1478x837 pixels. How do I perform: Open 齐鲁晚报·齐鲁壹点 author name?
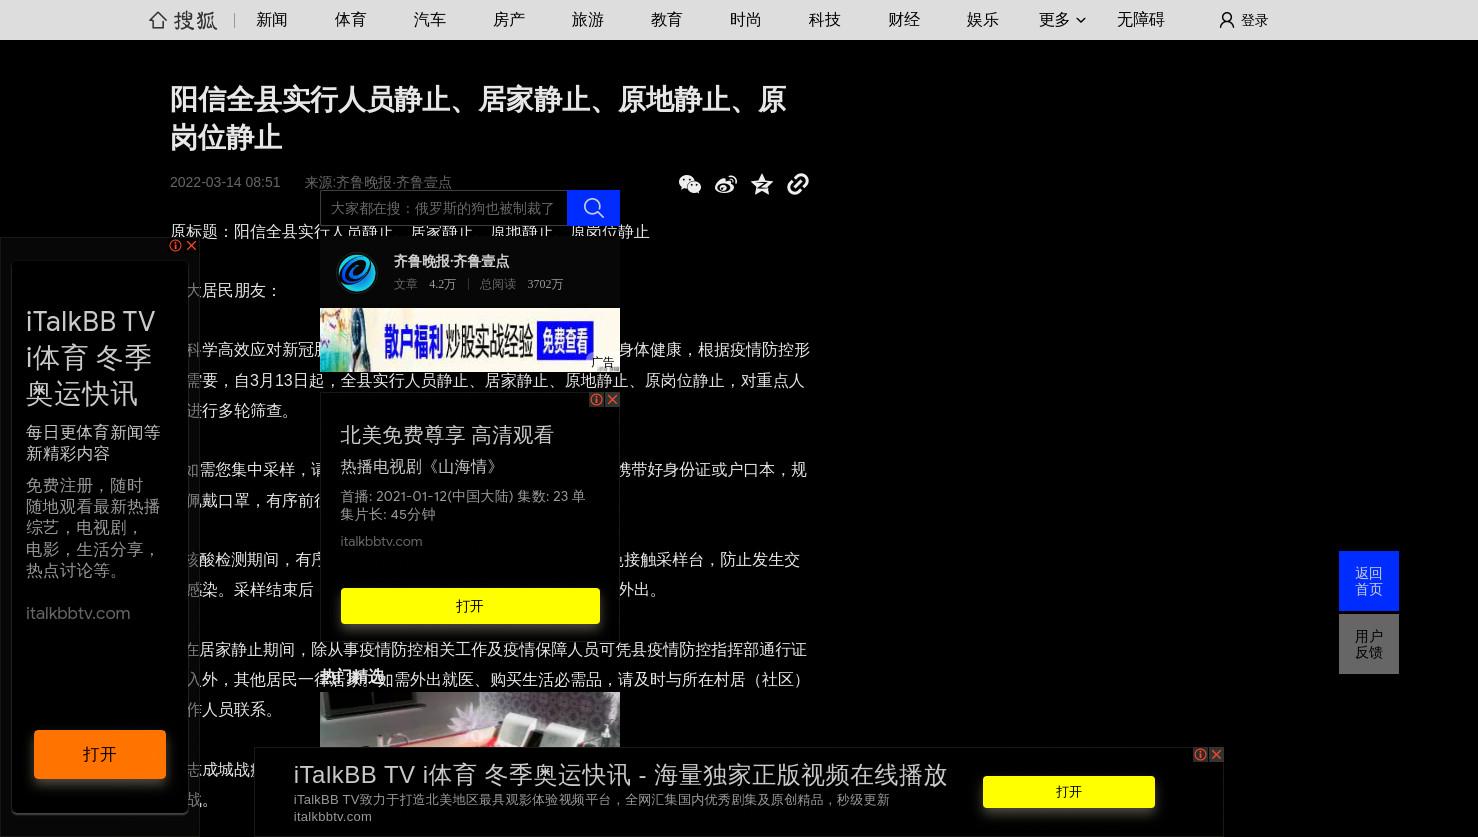coord(451,261)
